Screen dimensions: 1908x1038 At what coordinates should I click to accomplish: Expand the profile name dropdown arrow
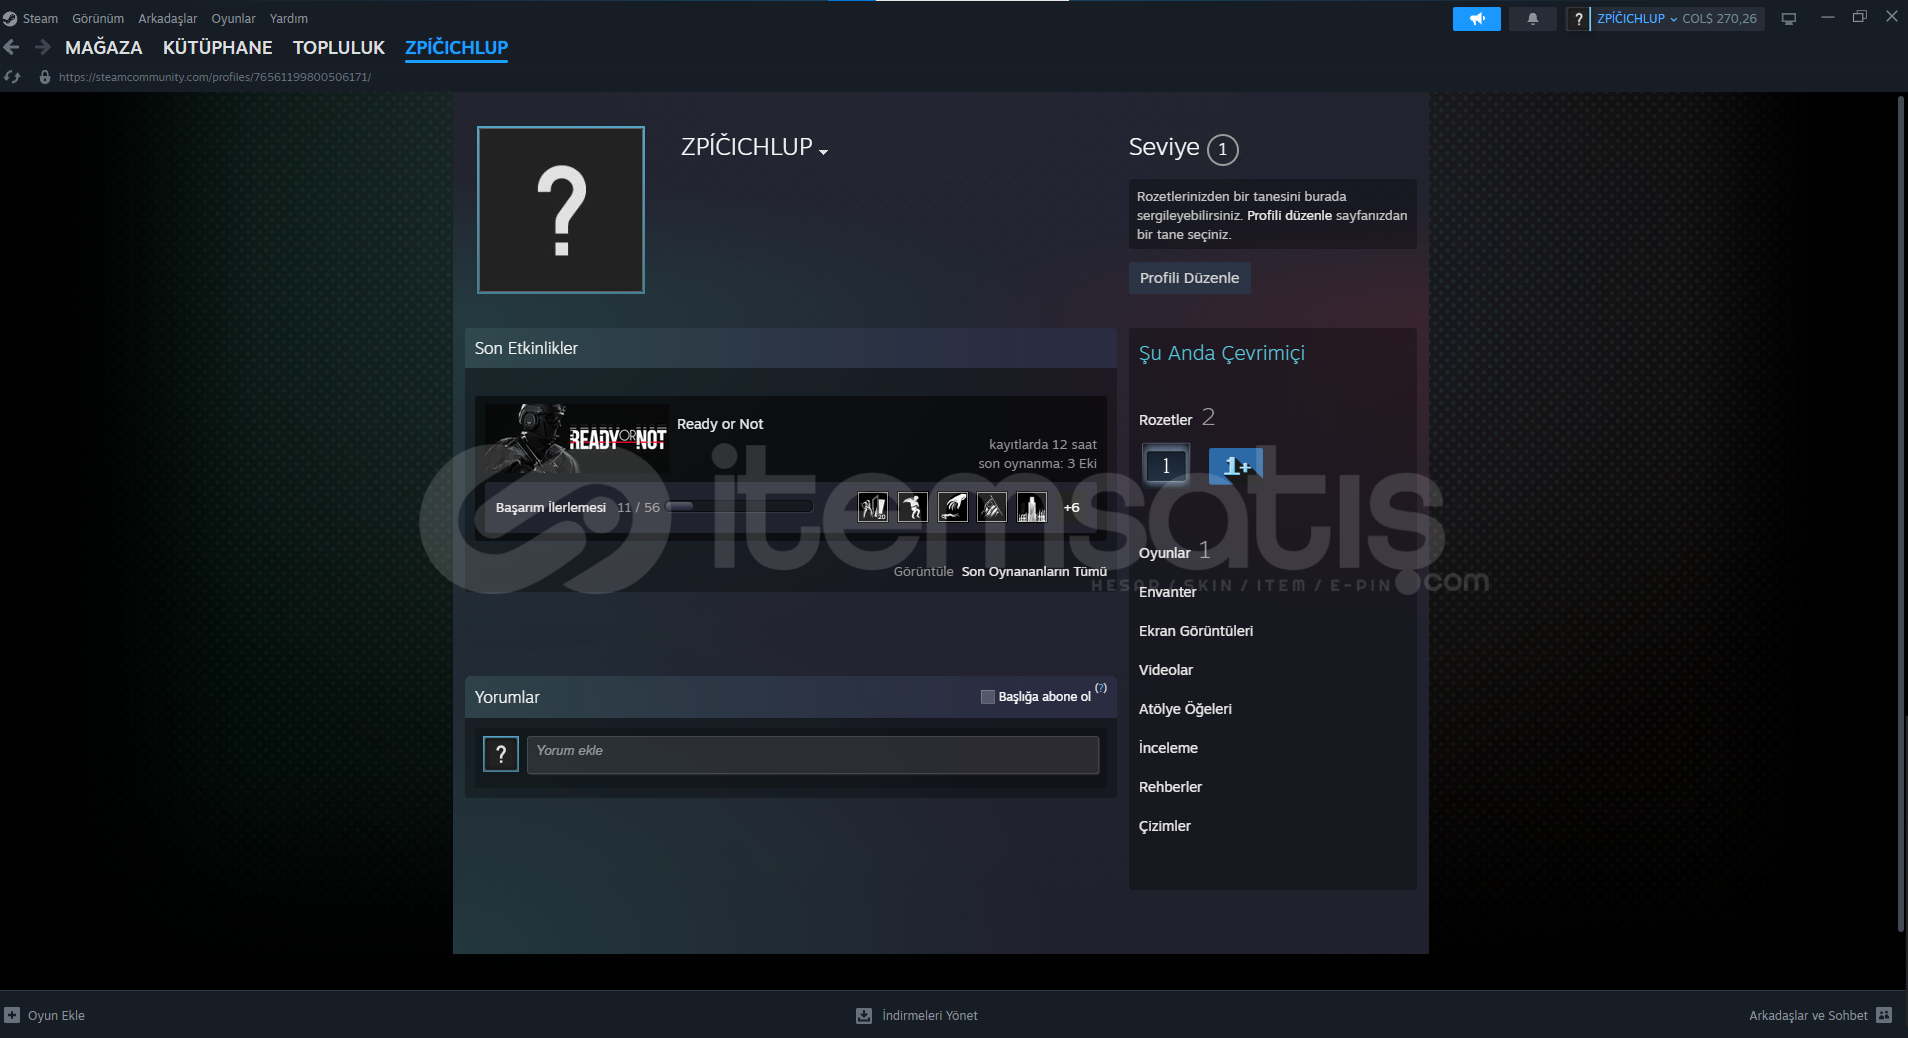click(x=823, y=152)
